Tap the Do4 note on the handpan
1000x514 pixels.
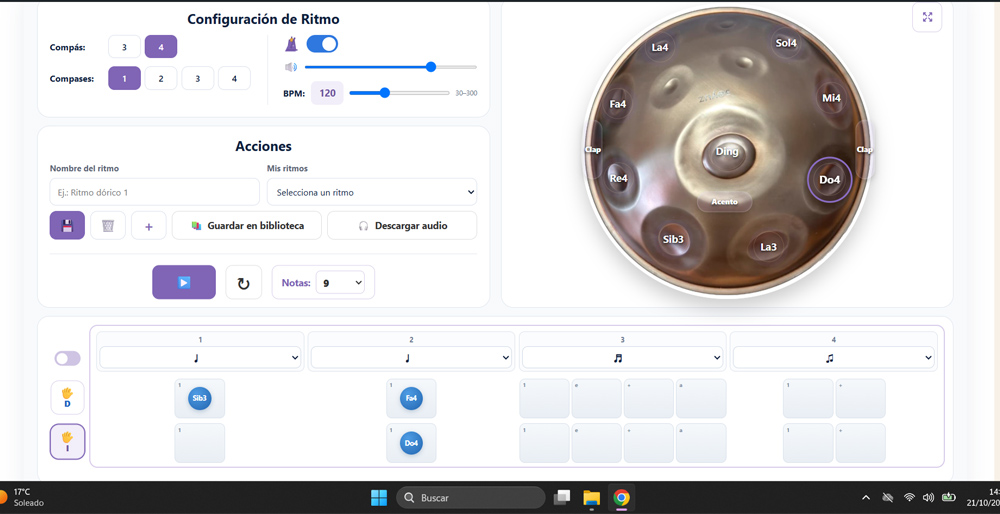pos(830,180)
